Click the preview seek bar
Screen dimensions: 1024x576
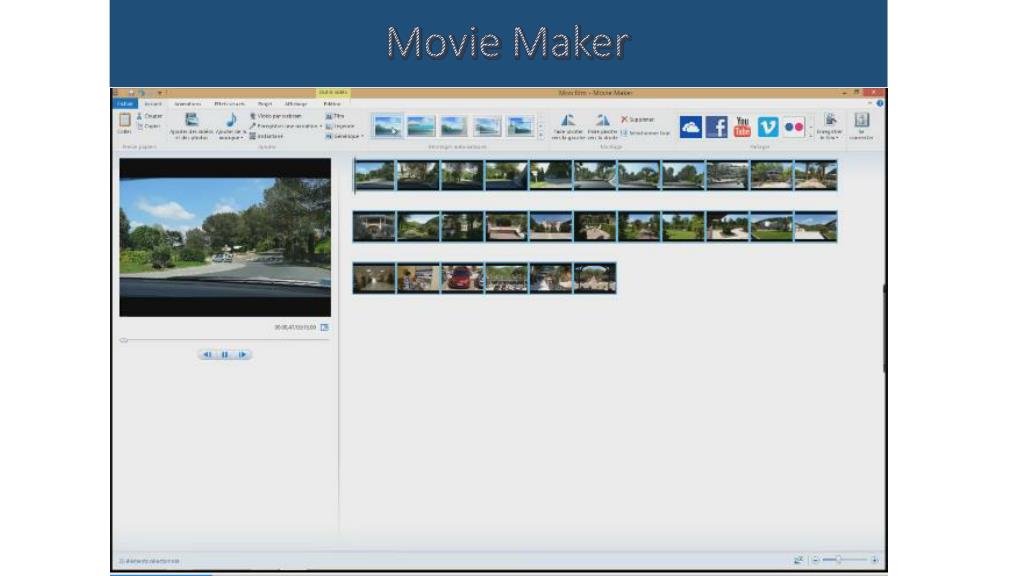[x=225, y=340]
